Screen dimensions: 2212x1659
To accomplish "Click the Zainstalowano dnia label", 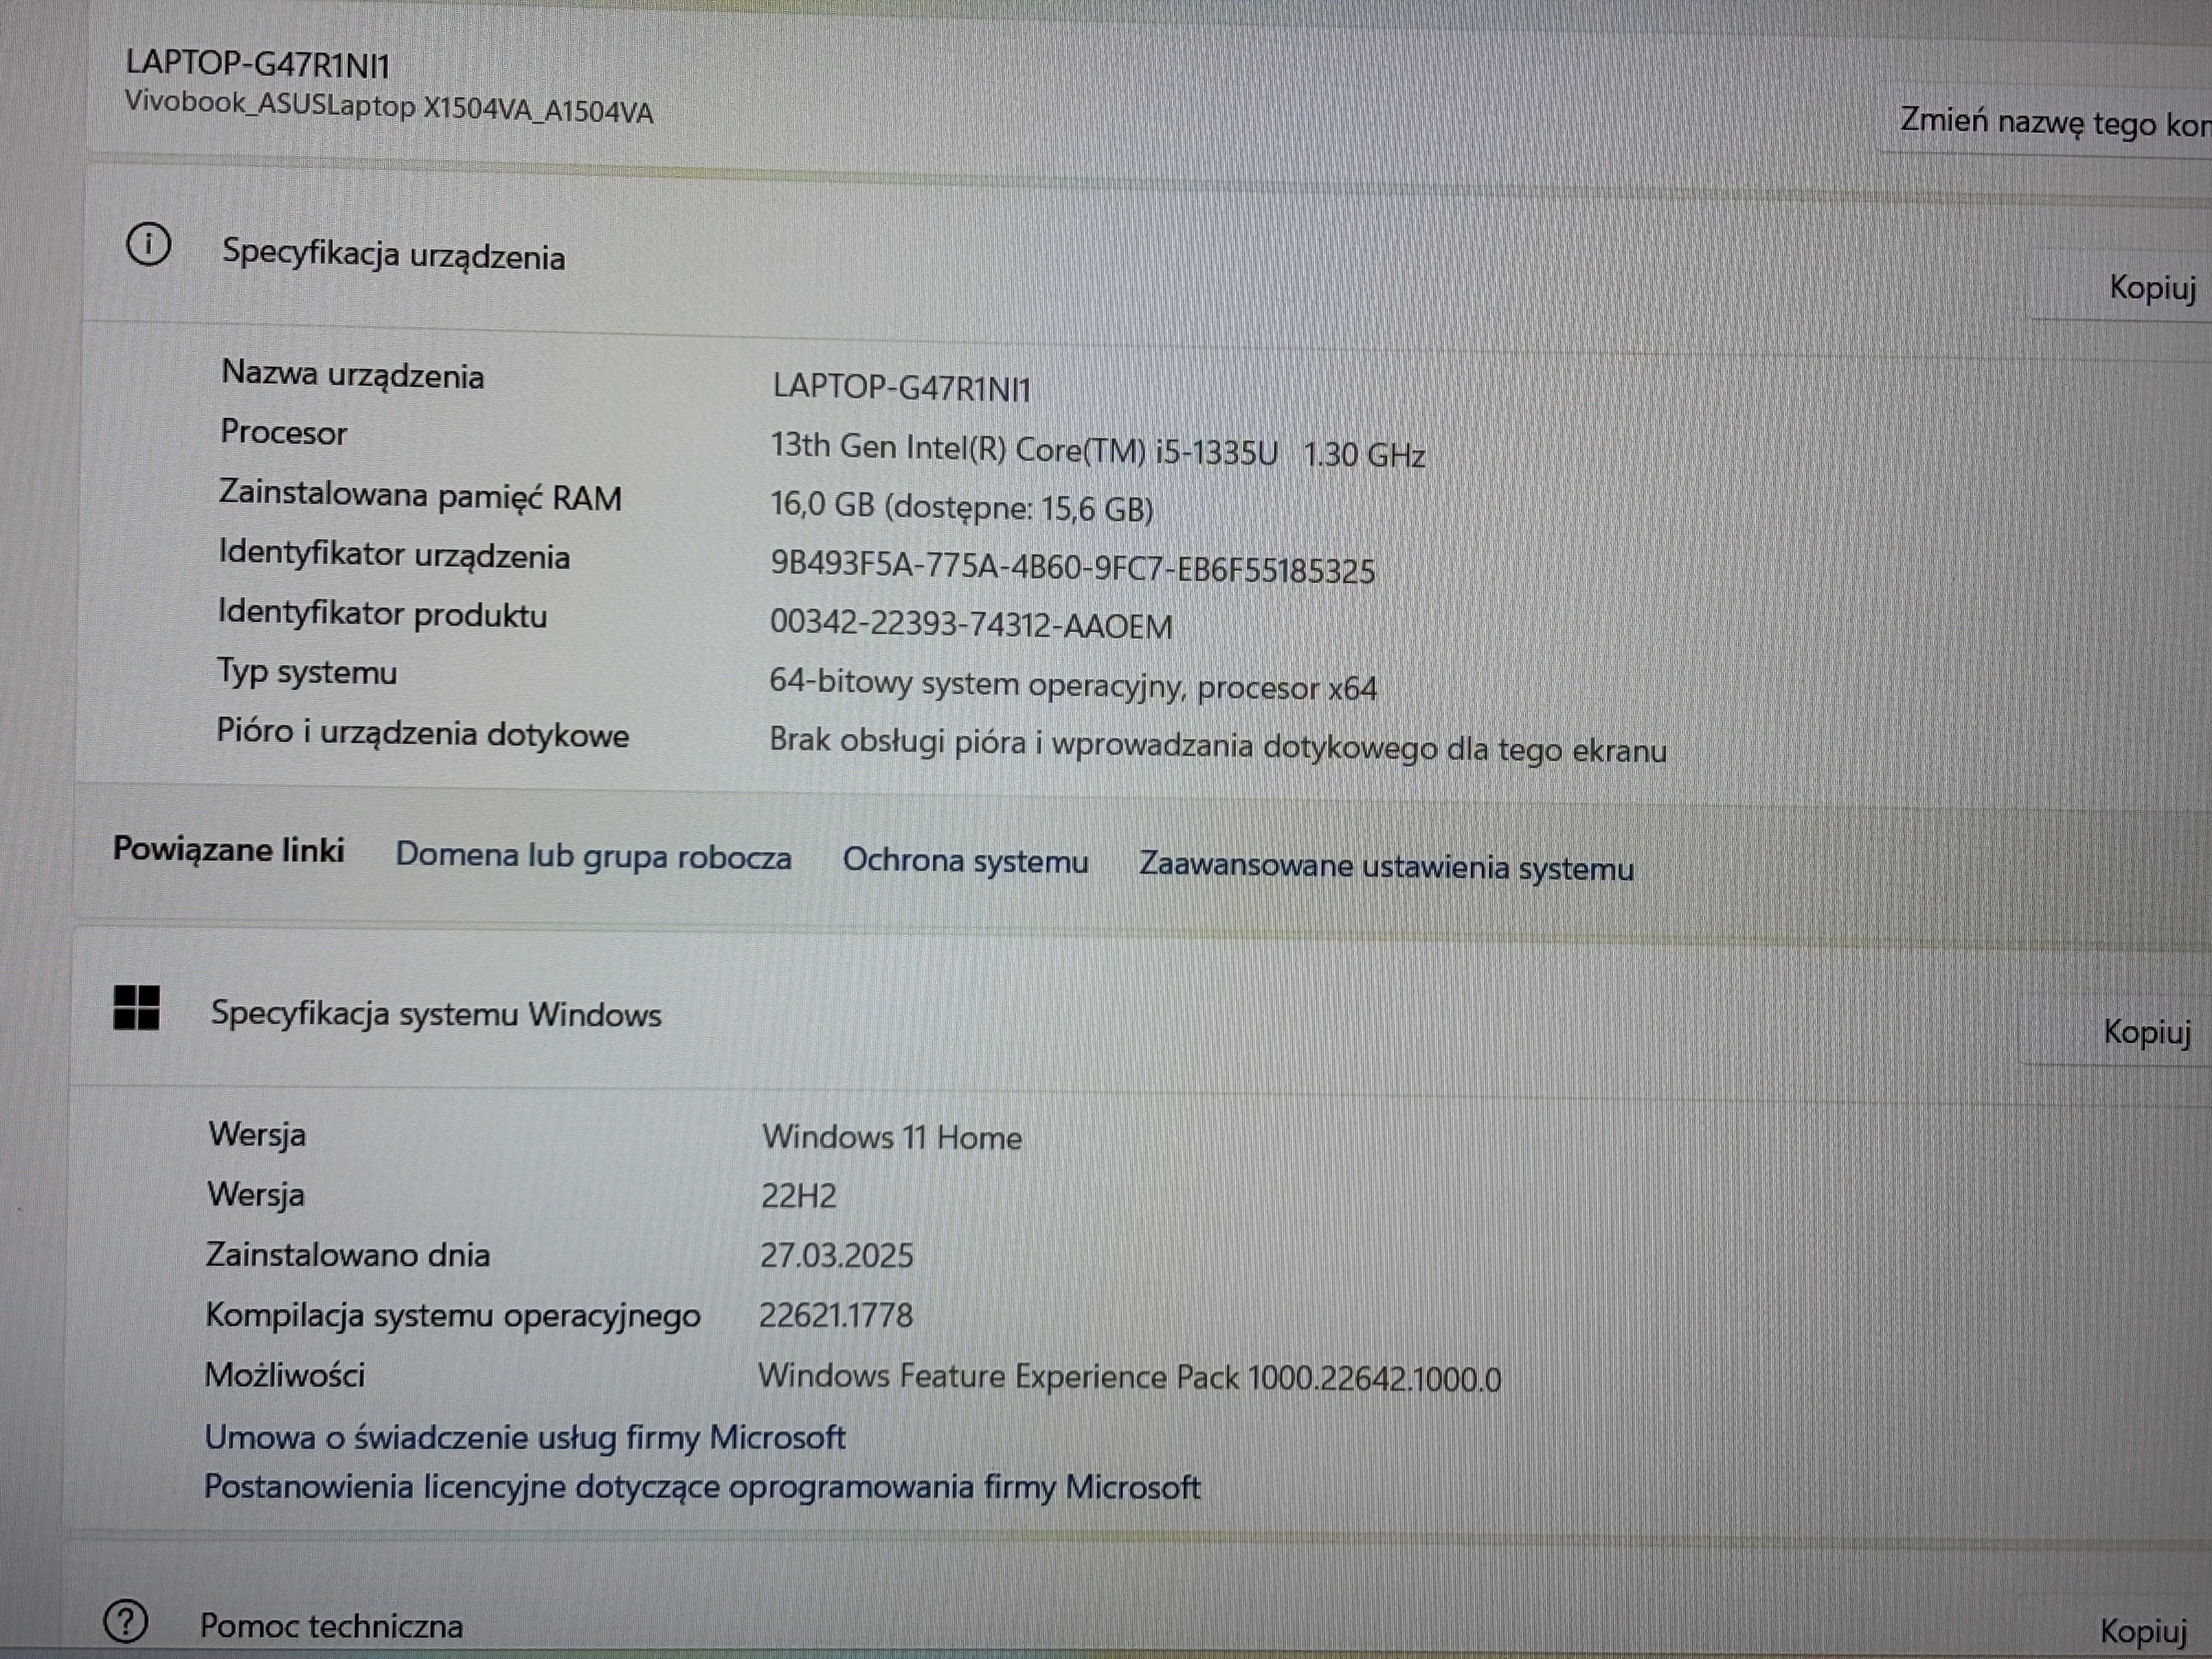I will coord(348,1255).
